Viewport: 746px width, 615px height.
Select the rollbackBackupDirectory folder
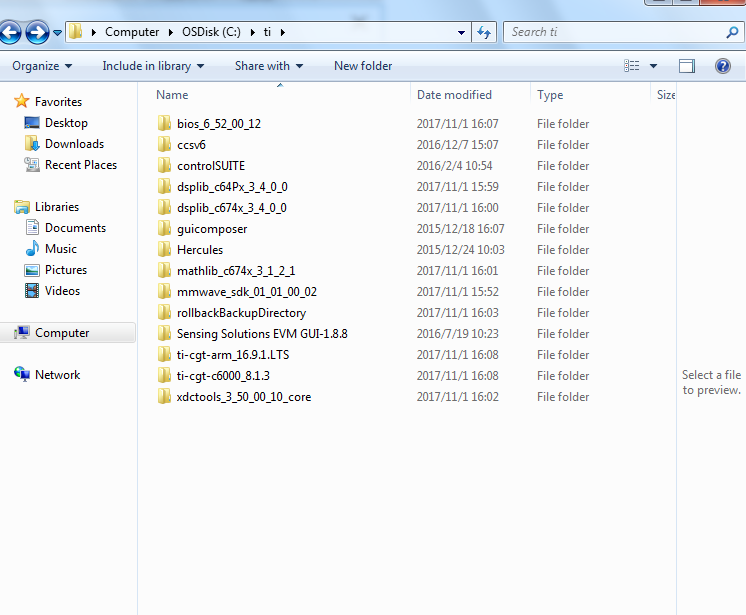(x=241, y=312)
